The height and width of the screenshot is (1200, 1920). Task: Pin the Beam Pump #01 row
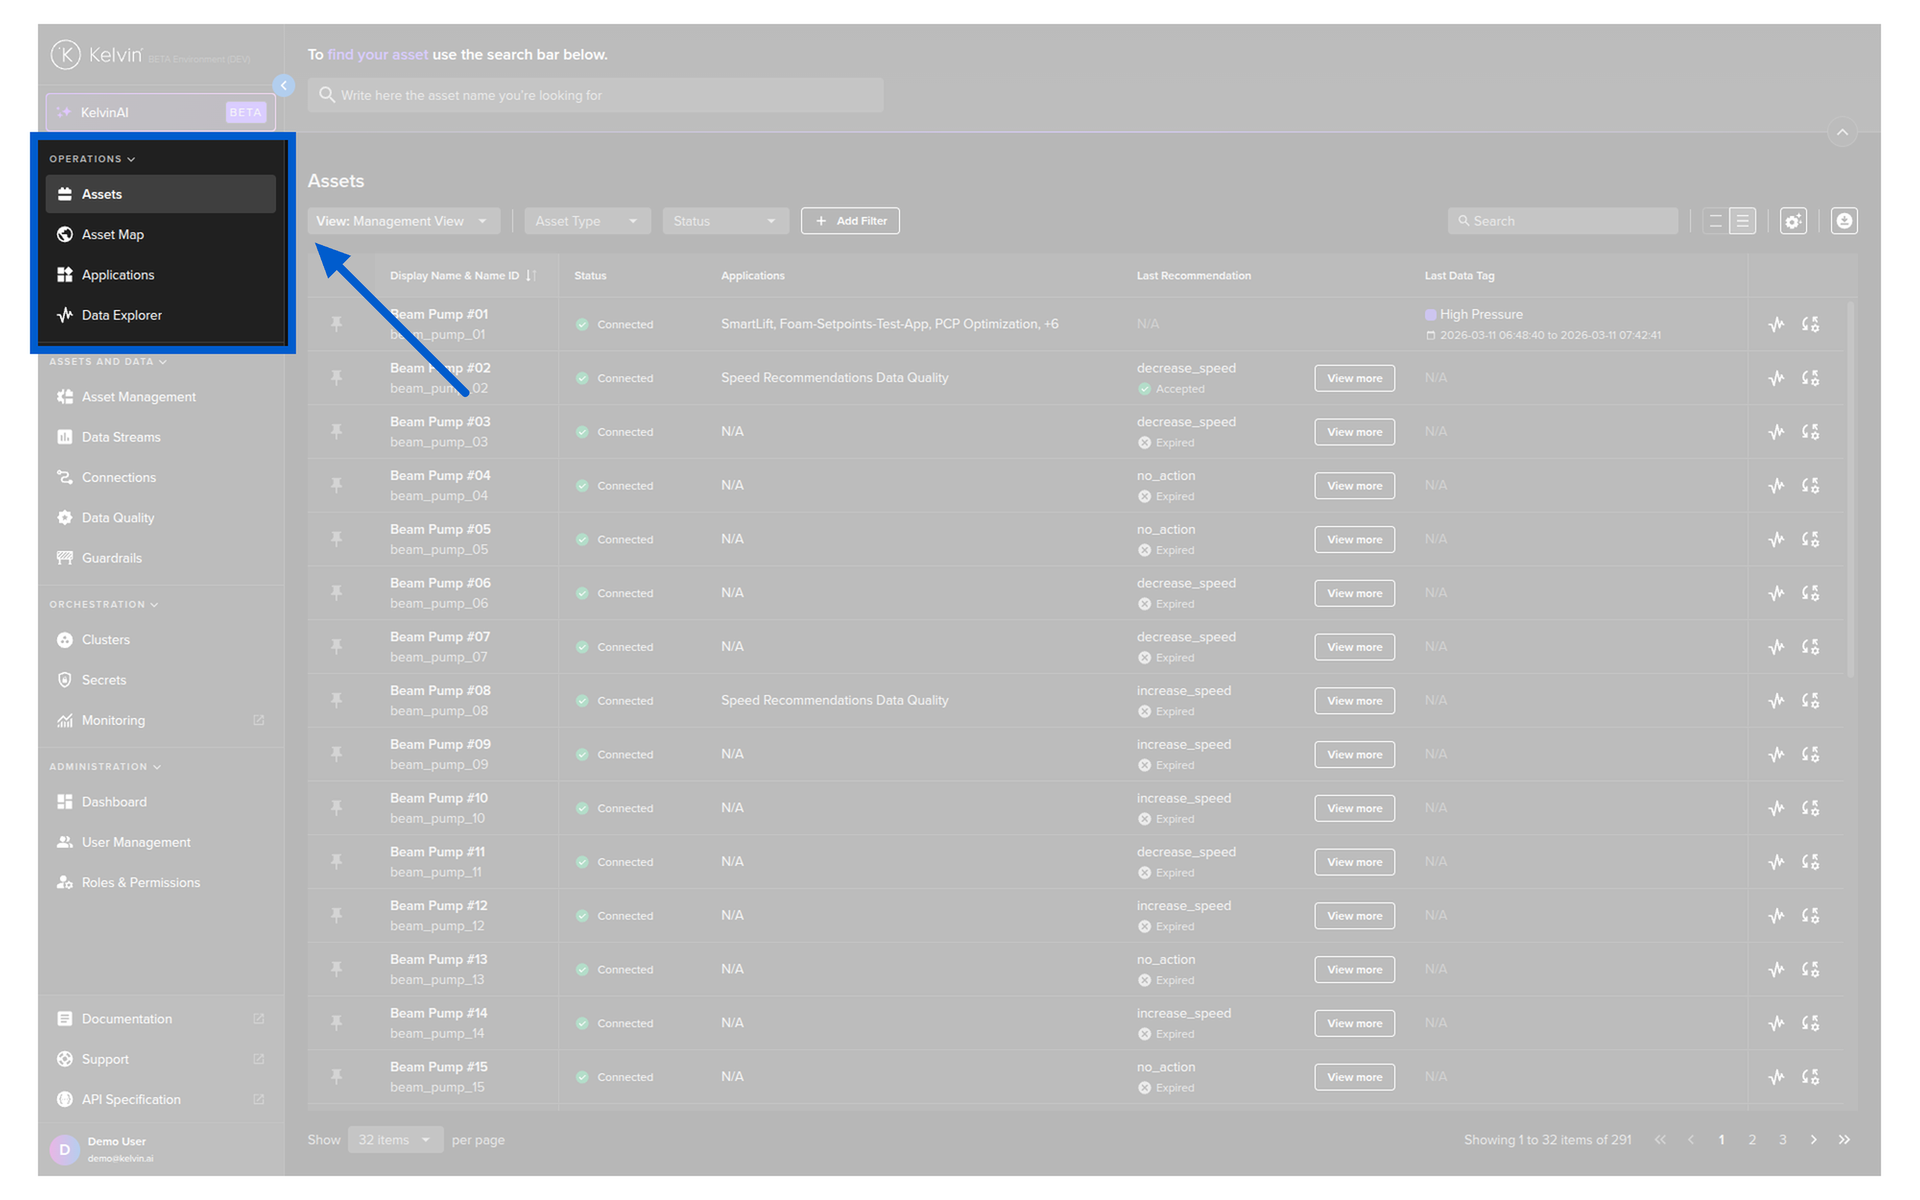pyautogui.click(x=336, y=324)
